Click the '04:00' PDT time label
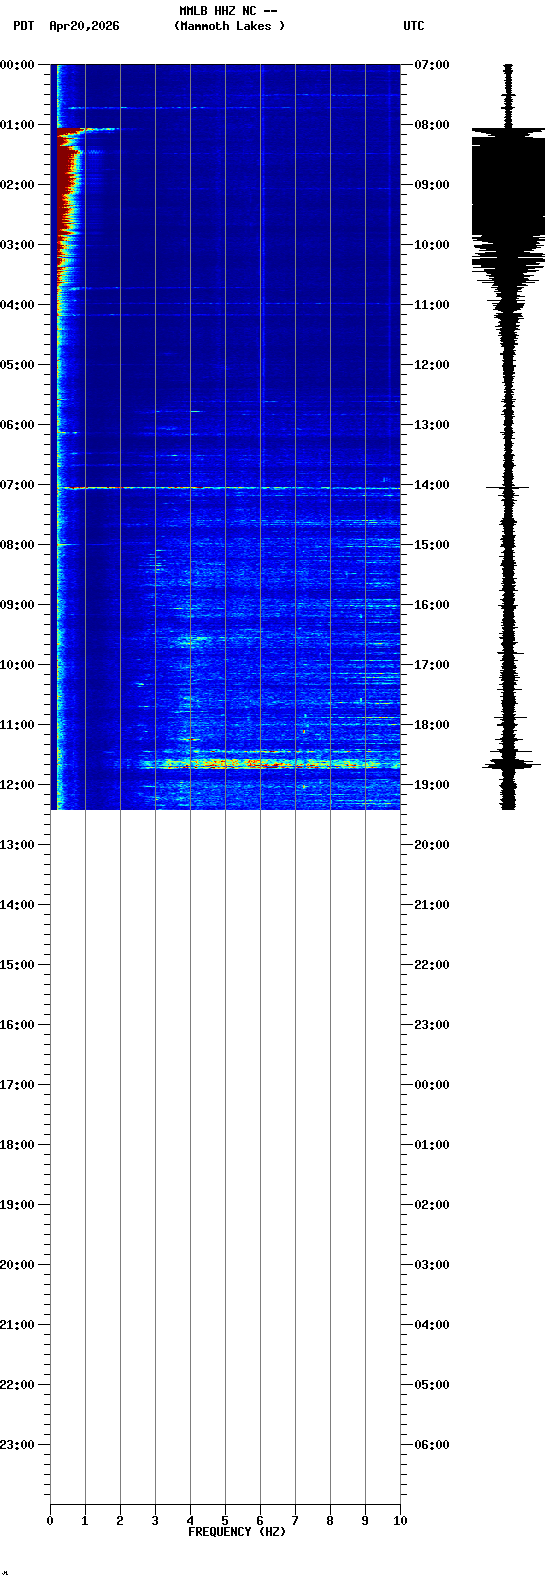 click(17, 305)
